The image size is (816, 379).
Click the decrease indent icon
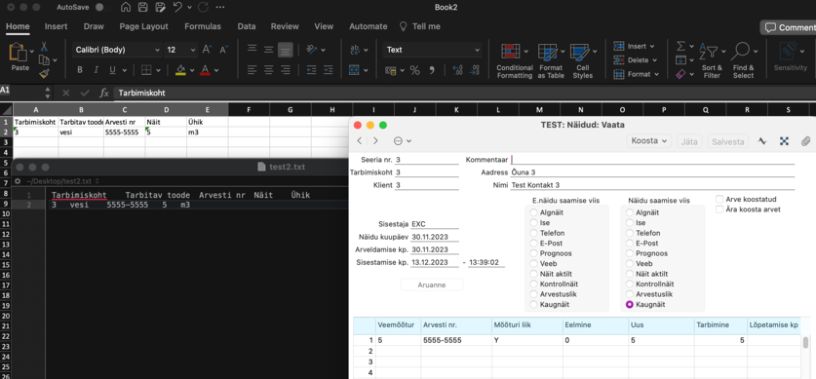pyautogui.click(x=312, y=69)
